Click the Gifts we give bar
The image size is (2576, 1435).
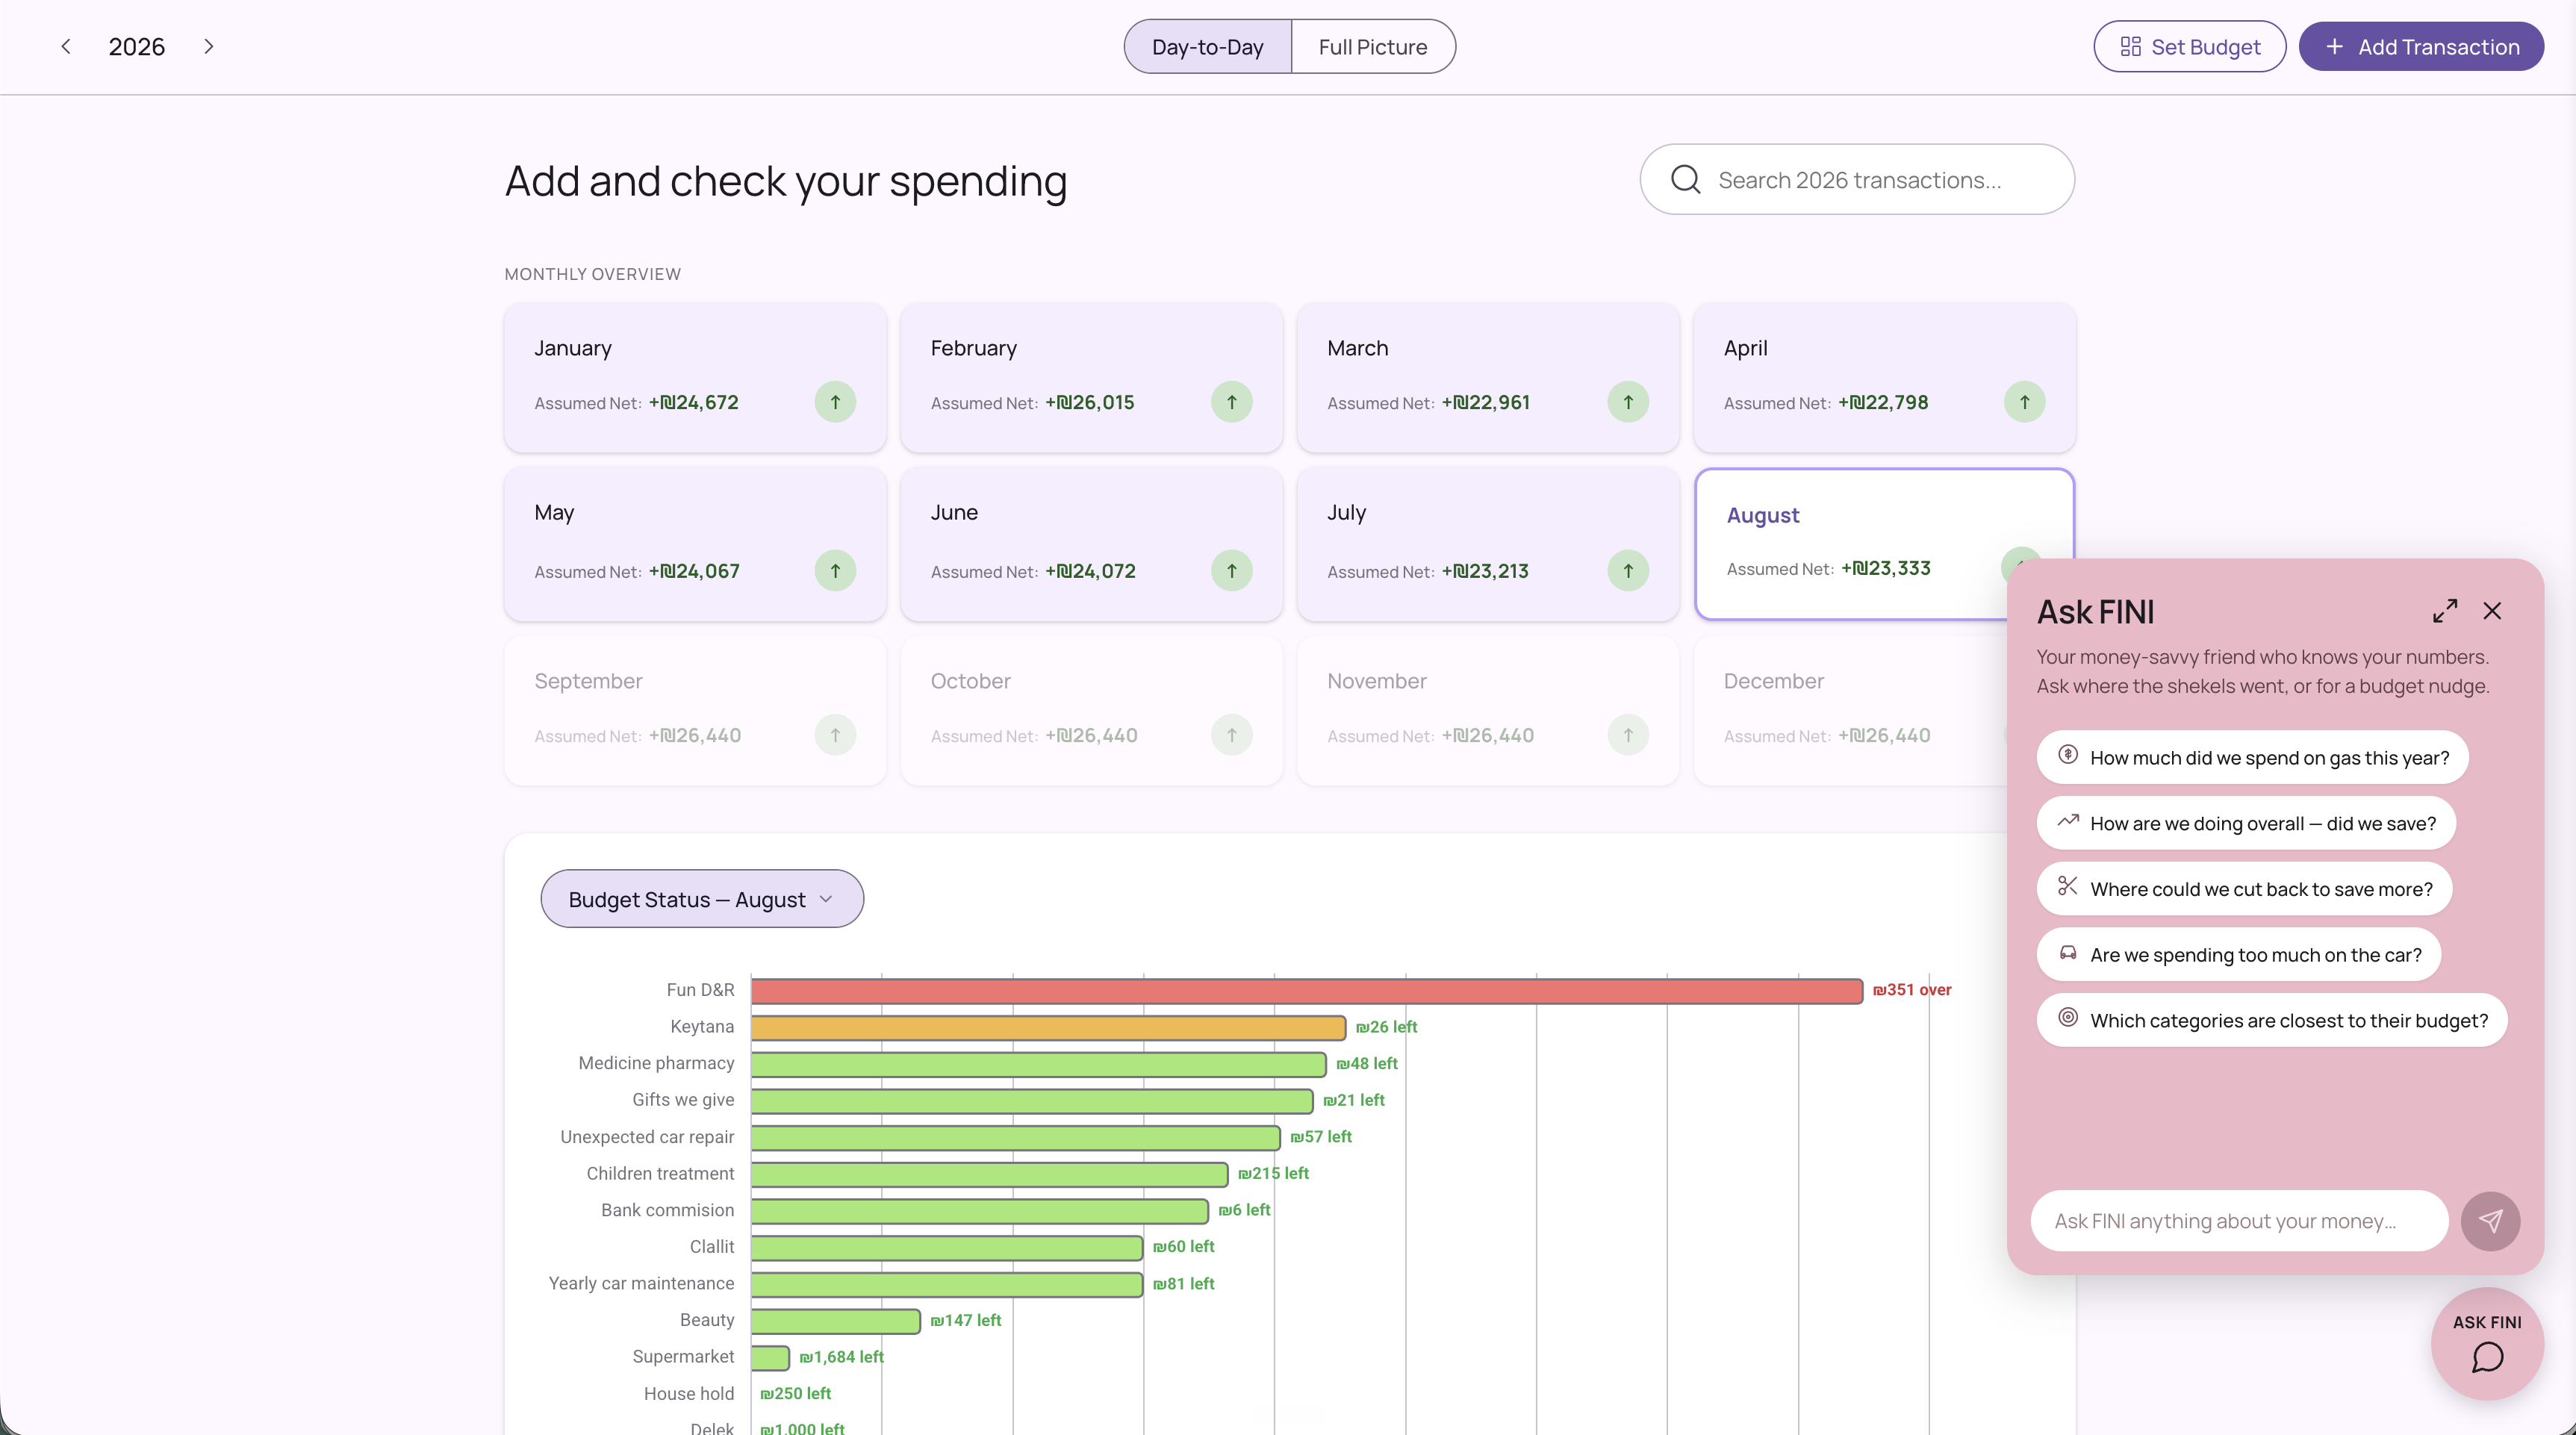click(1031, 1100)
